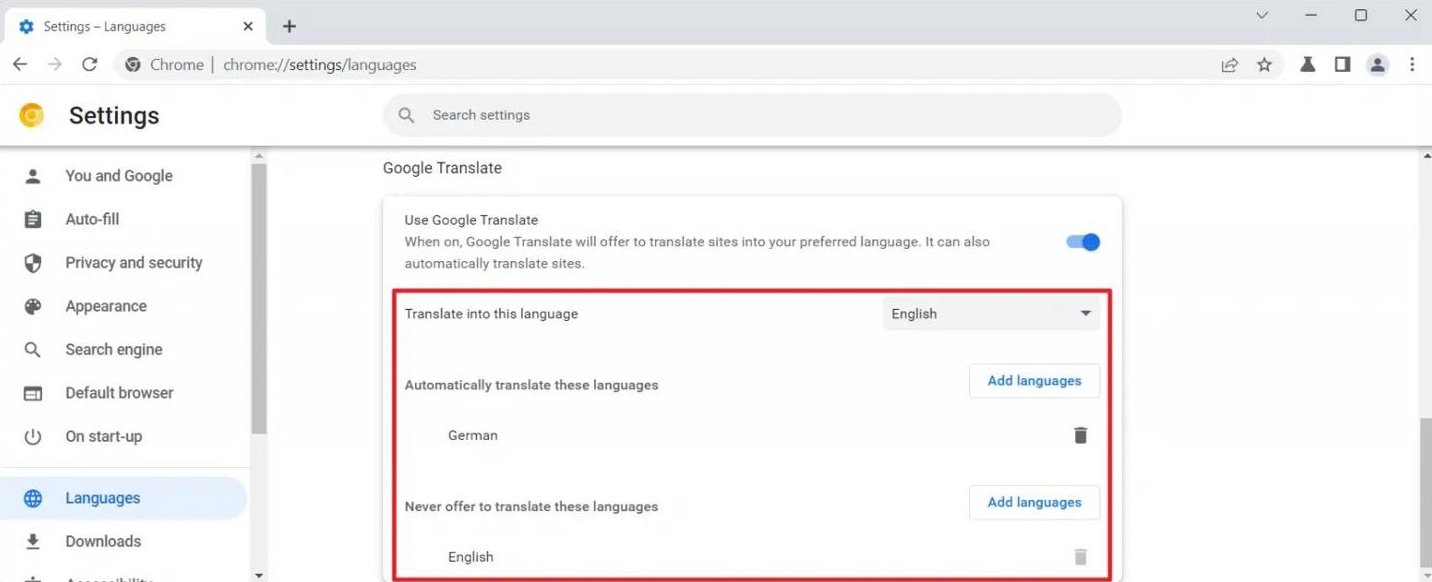Screen dimensions: 1432x582
Task: Select Languages in the sidebar
Action: pos(123,498)
